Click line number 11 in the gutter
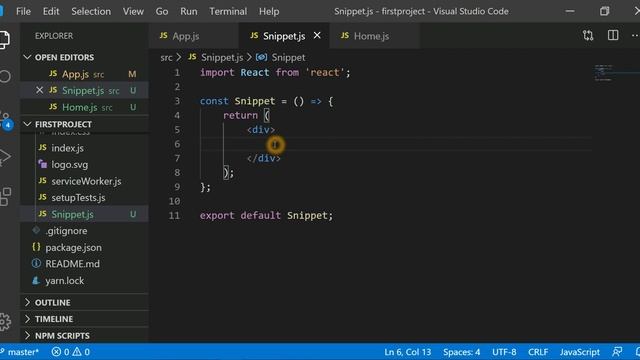 [174, 215]
